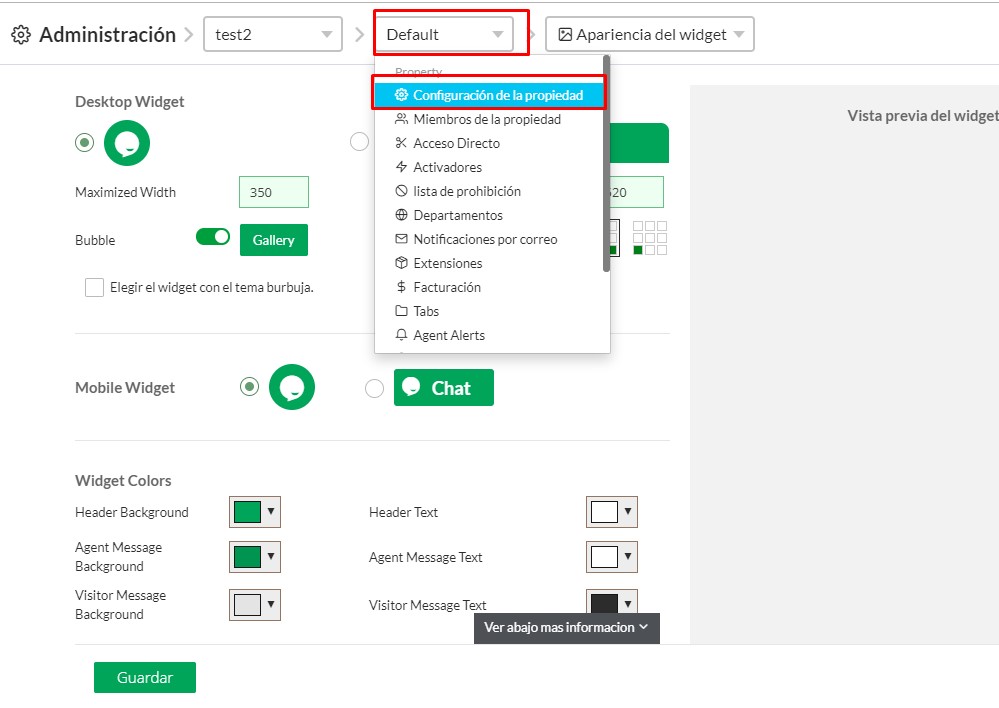The width and height of the screenshot is (999, 708).
Task: Toggle the Bubble switch off
Action: (x=212, y=237)
